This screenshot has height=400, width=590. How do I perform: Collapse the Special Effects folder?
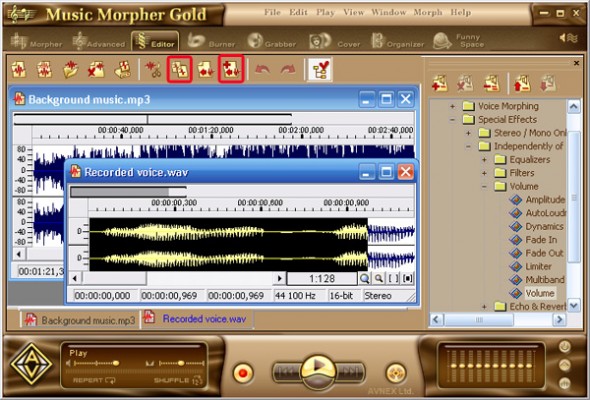(x=453, y=120)
